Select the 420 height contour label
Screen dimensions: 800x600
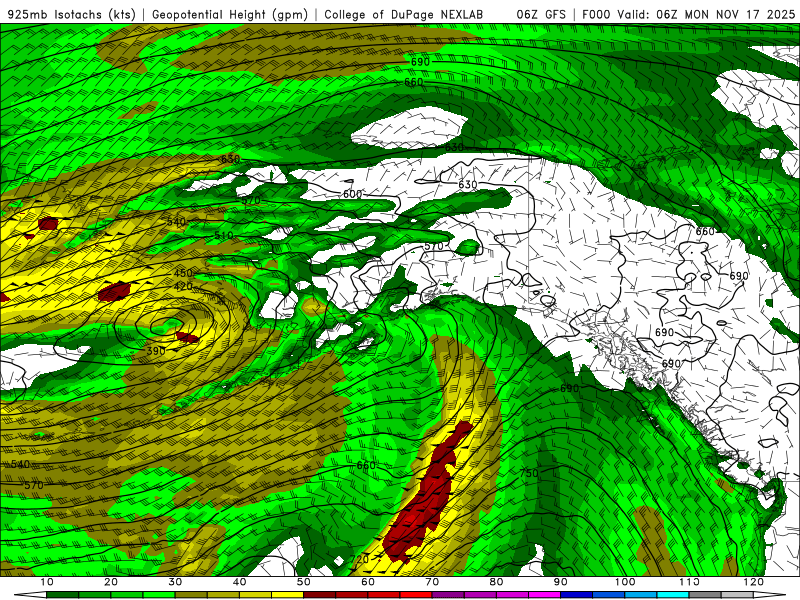coord(183,287)
